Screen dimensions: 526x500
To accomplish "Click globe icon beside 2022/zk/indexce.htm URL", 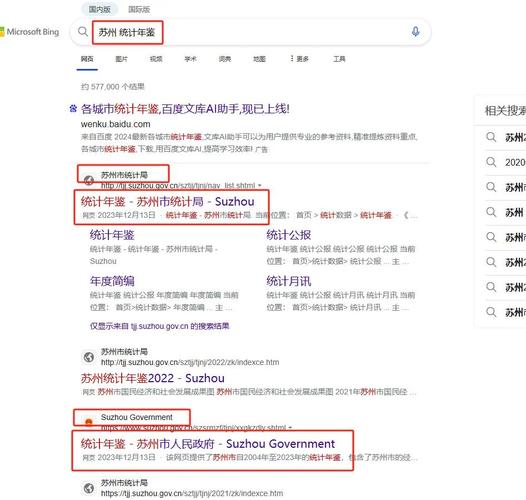I will click(89, 357).
